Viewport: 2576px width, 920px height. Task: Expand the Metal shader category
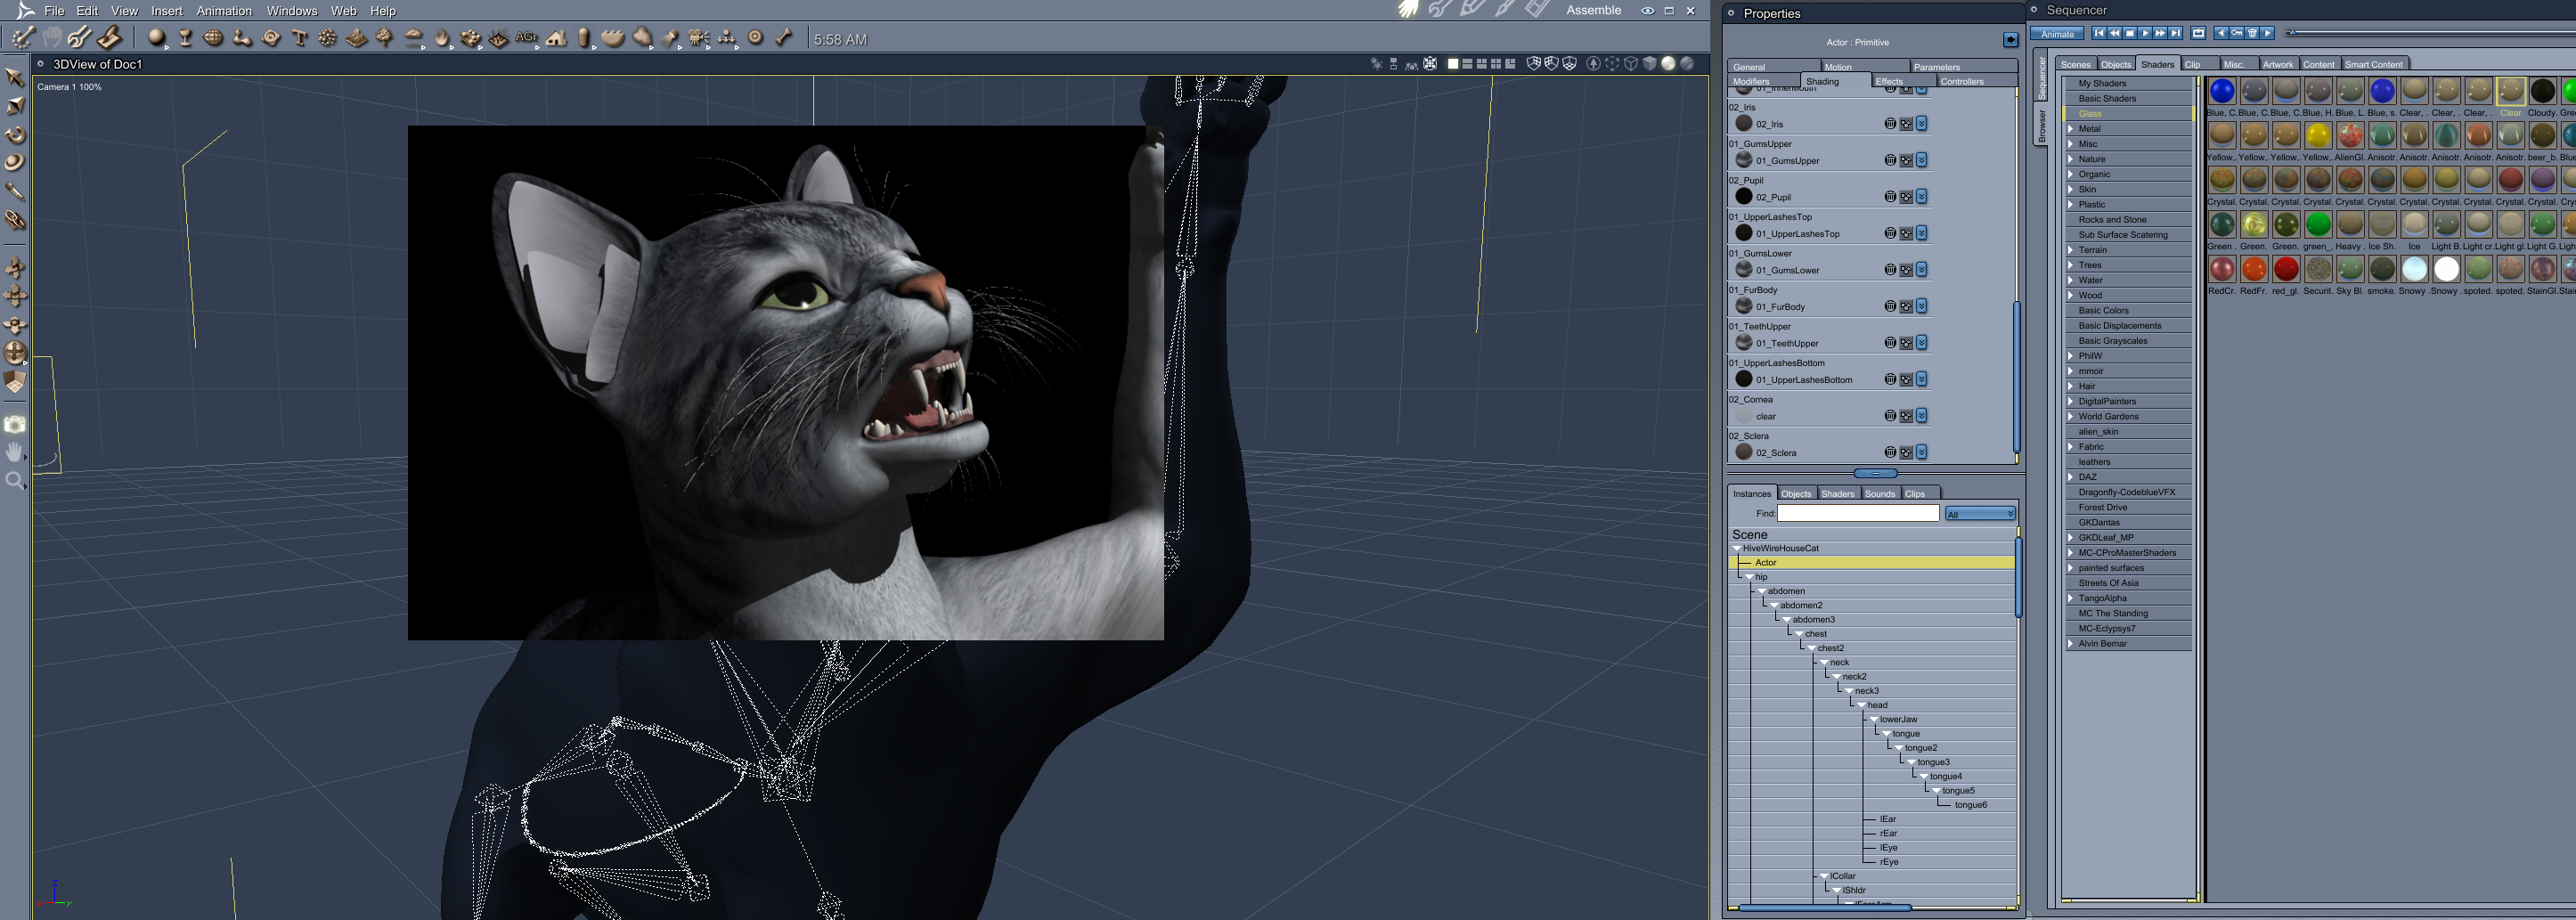2071,129
